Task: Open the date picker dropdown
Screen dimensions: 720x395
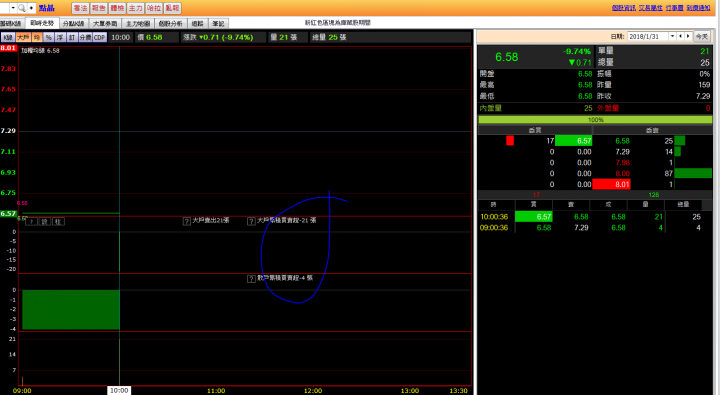Action: click(x=672, y=36)
